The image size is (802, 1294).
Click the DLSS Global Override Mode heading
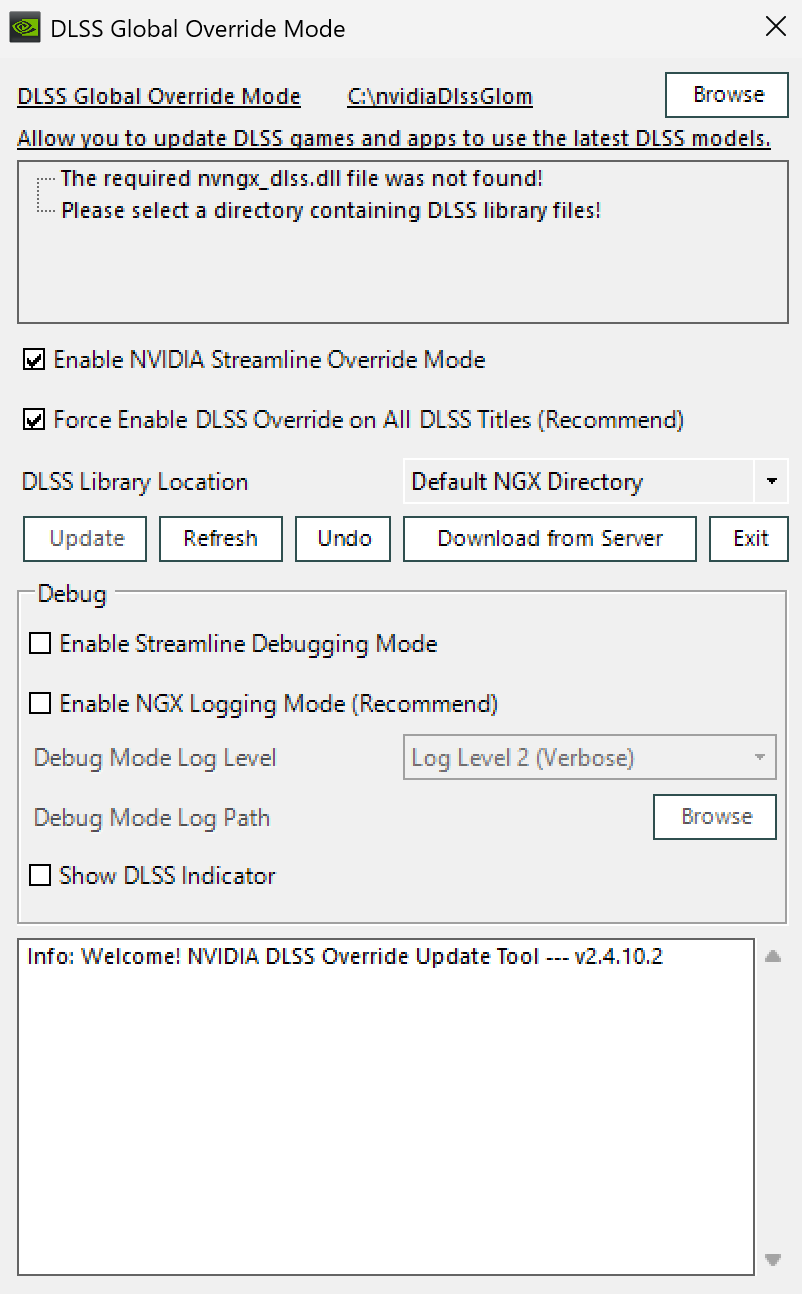[159, 97]
